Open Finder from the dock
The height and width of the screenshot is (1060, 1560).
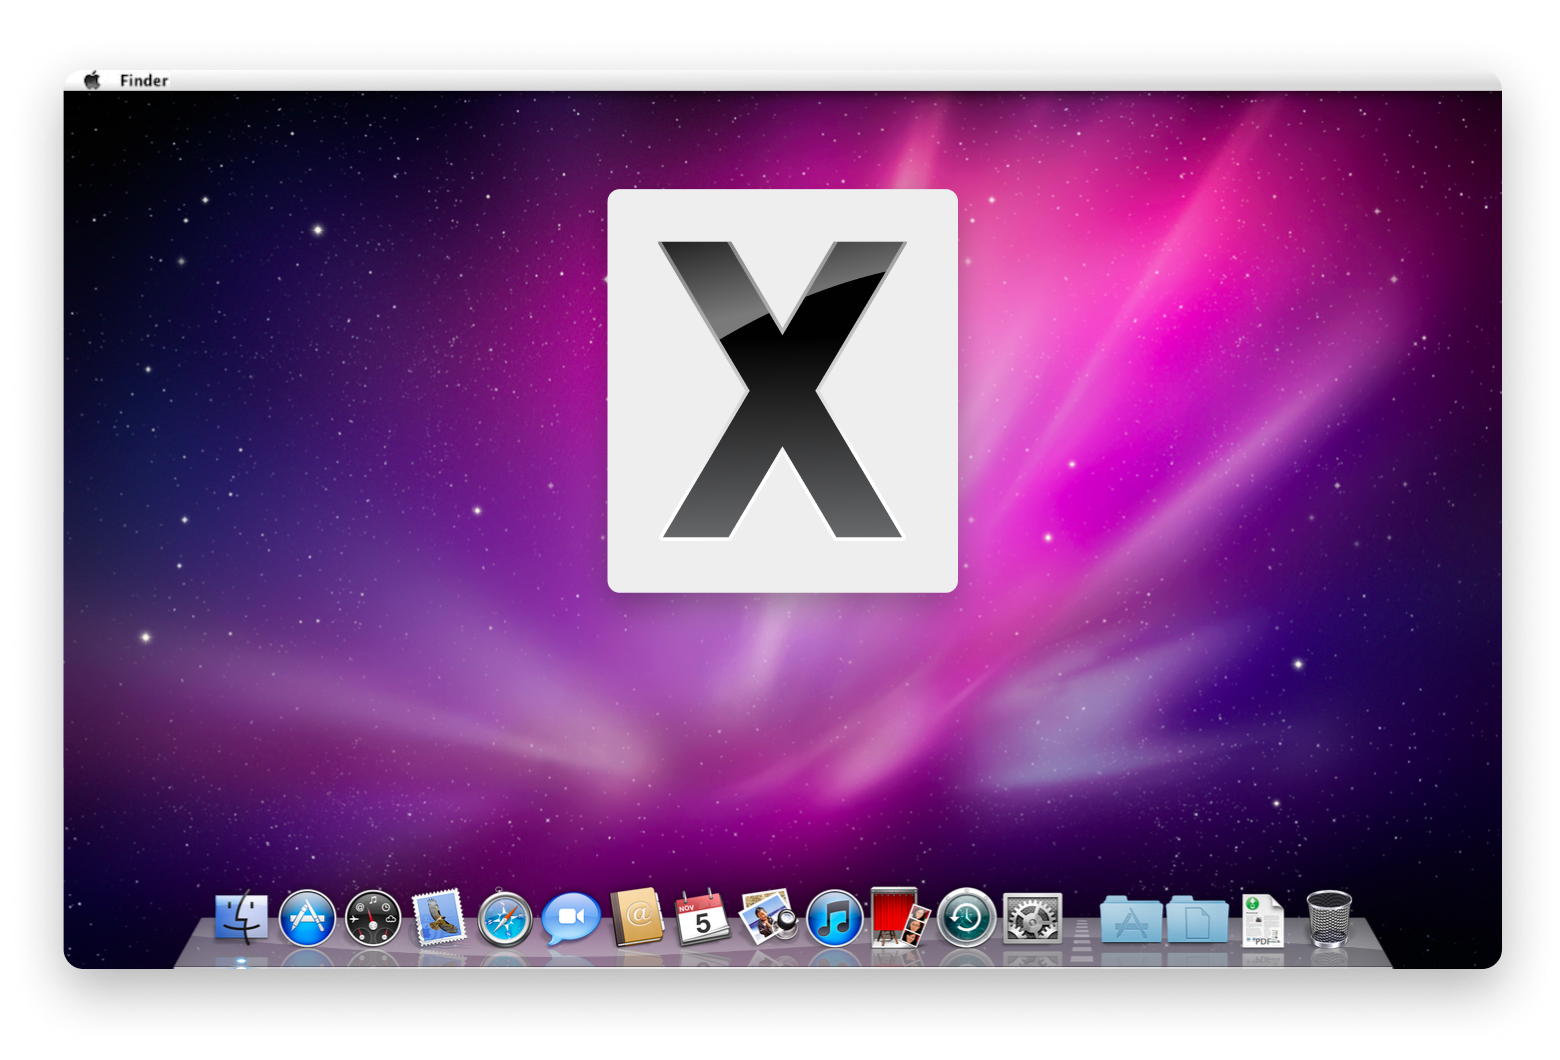[x=241, y=918]
